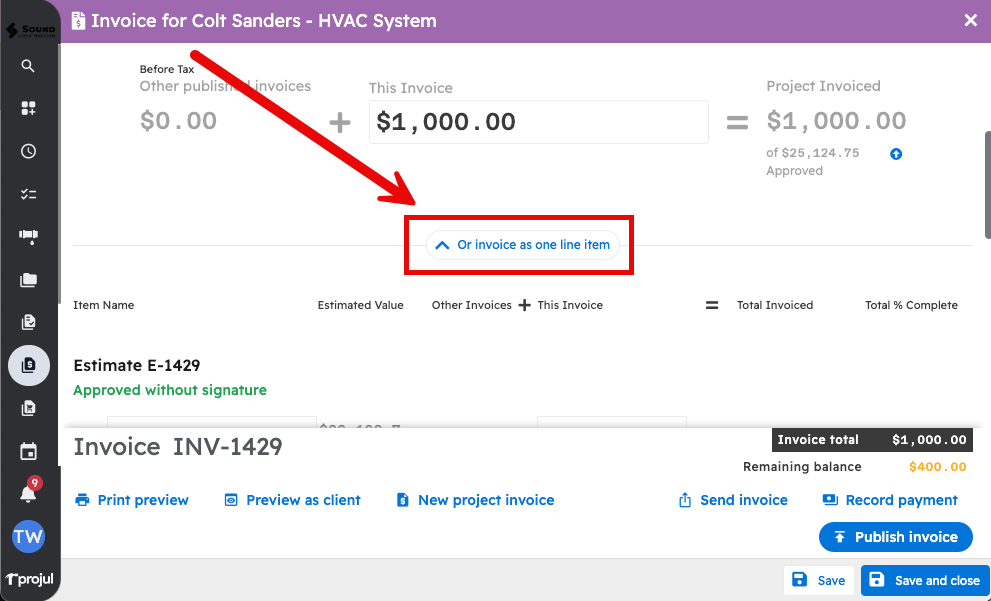Close the invoice dialog with X

970,20
